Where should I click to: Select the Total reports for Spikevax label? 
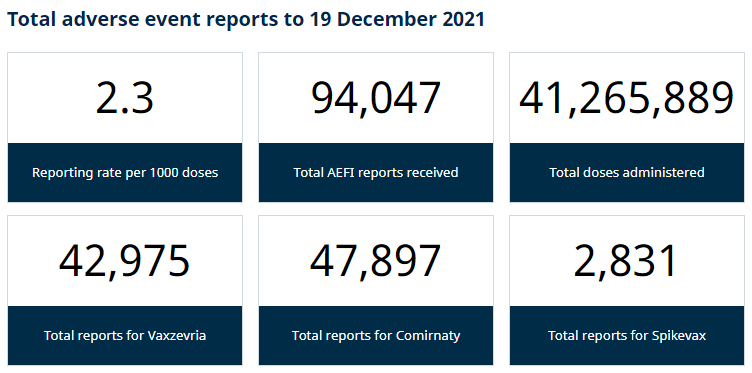pos(626,336)
